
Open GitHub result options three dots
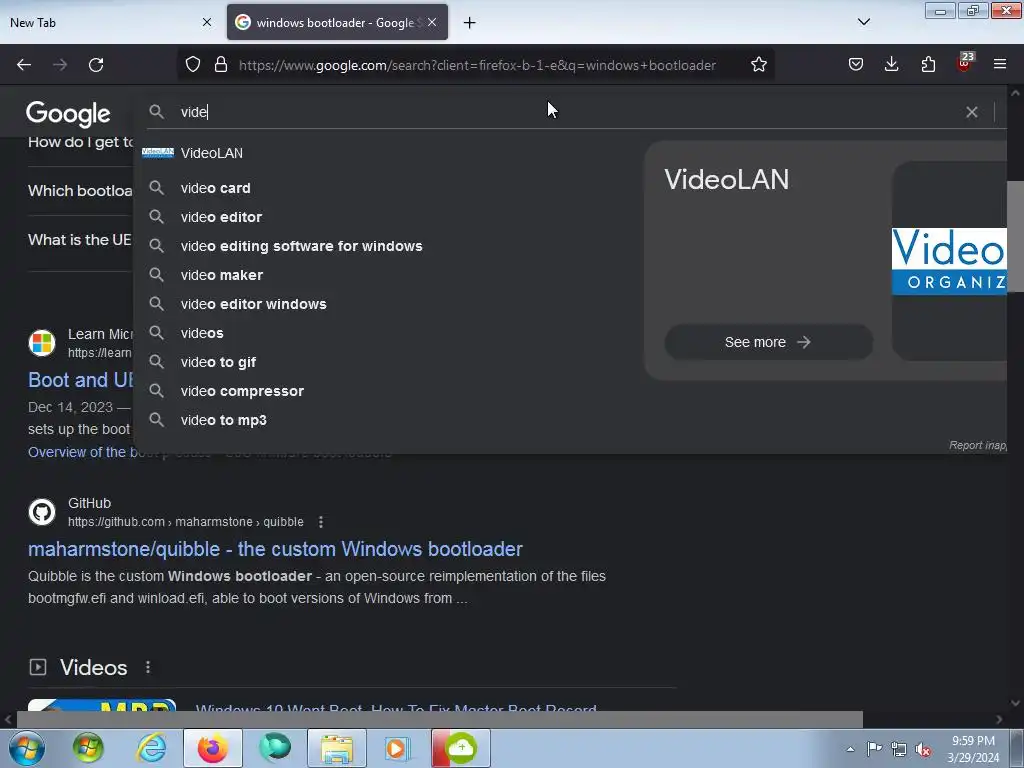click(x=321, y=522)
